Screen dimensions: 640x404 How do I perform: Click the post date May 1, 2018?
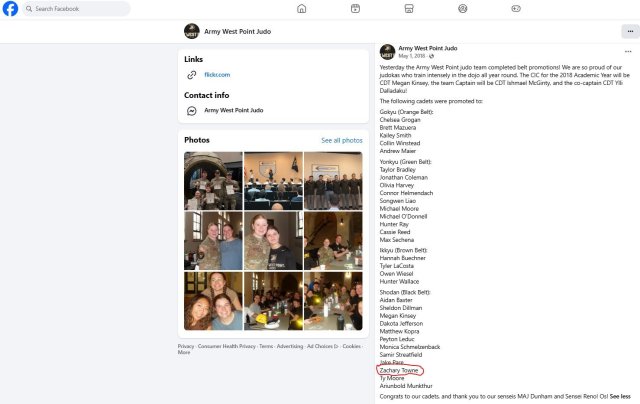[412, 56]
